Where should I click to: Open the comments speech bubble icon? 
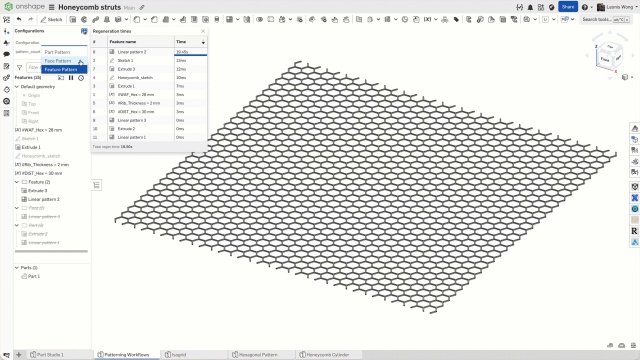click(x=7, y=54)
